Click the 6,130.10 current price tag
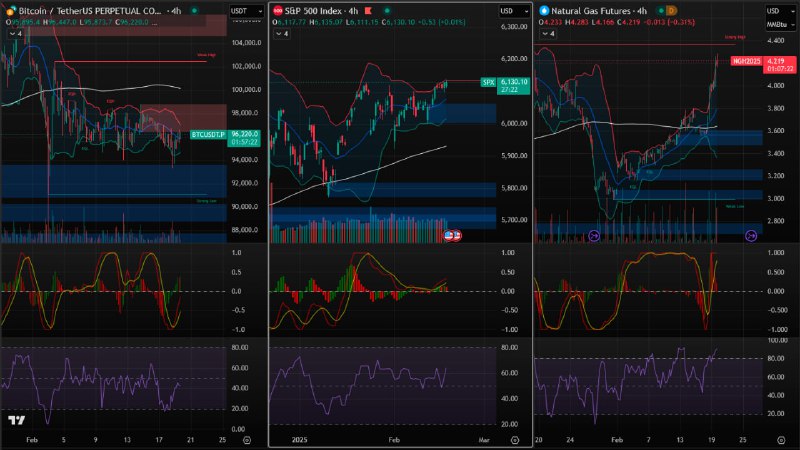Image resolution: width=800 pixels, height=450 pixels. coord(514,86)
